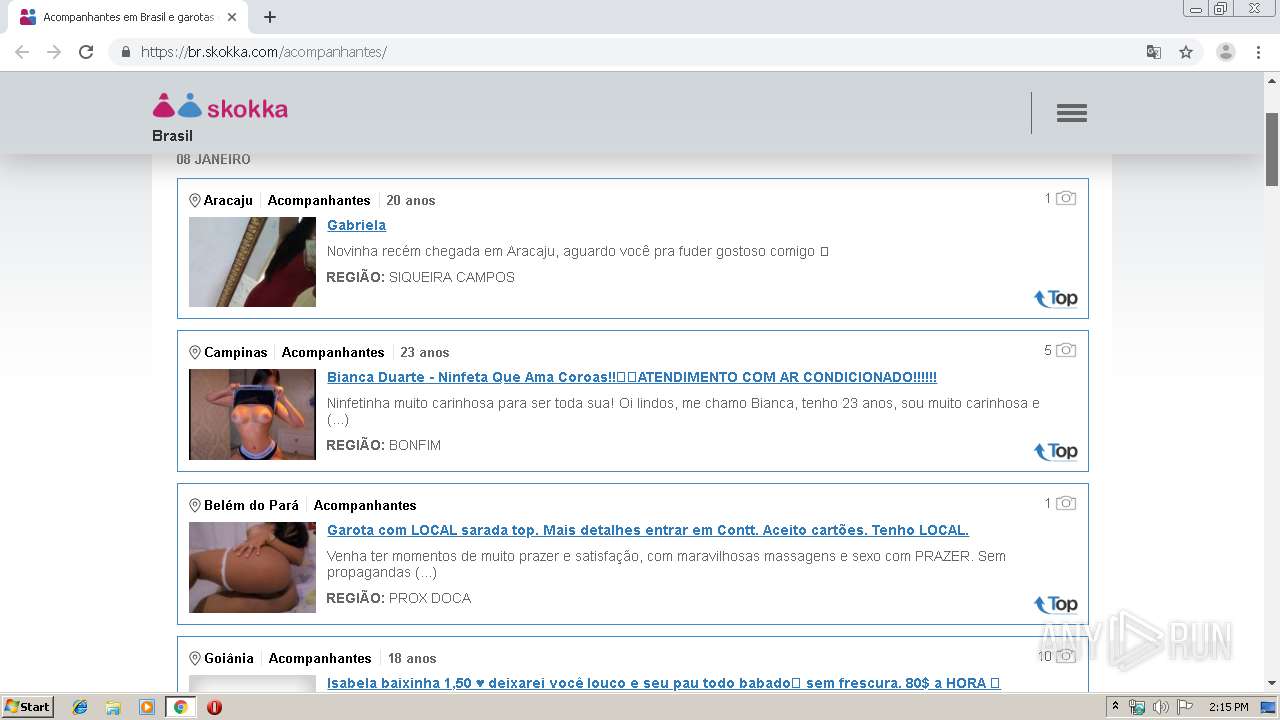
Task: Open the skokka hamburger menu
Action: (x=1071, y=113)
